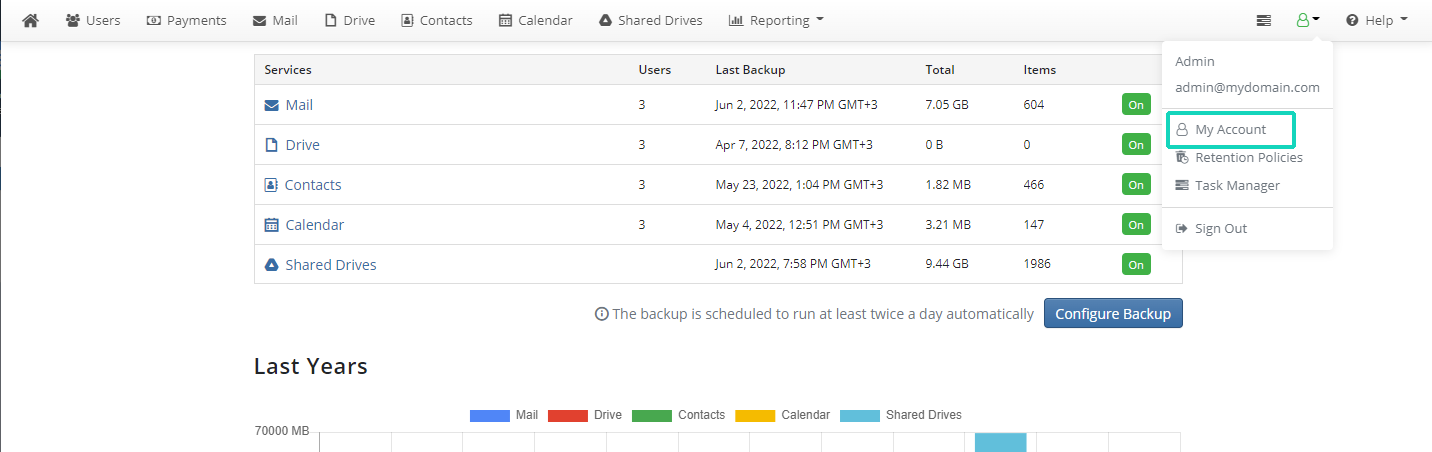Click the Contacts icon in Services table
The height and width of the screenshot is (452, 1432).
(271, 185)
